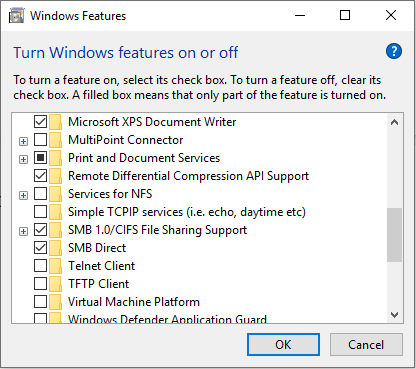416x369 pixels.
Task: Click the scrollbar up arrow
Action: 394,122
